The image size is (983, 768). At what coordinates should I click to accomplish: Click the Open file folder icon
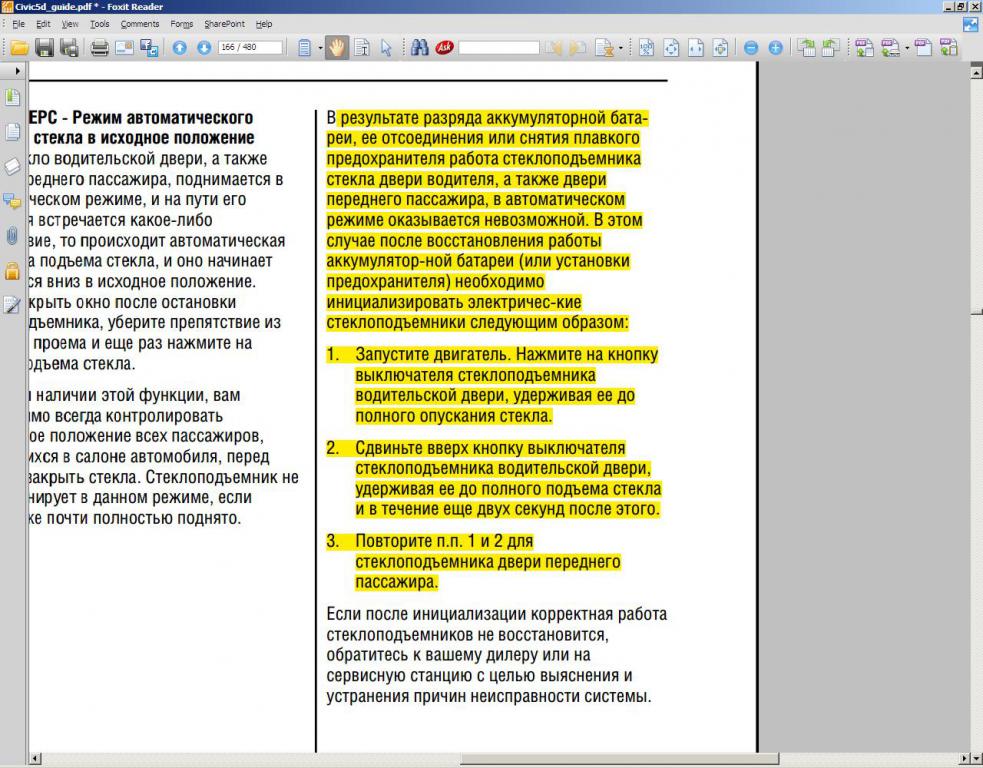pos(19,47)
